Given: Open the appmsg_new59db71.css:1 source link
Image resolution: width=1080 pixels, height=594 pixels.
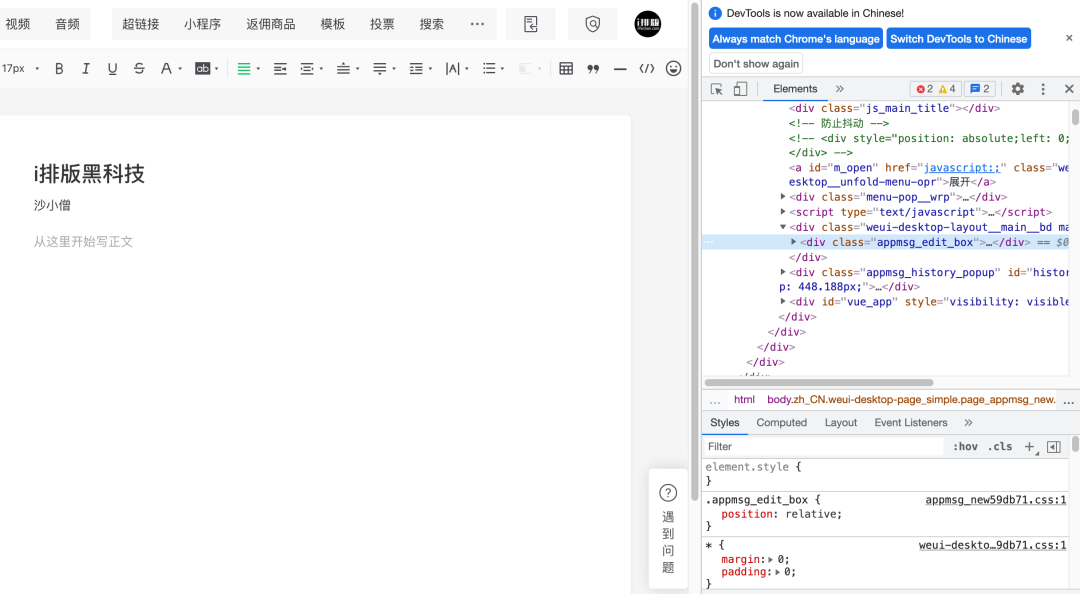Looking at the screenshot, I should point(995,500).
